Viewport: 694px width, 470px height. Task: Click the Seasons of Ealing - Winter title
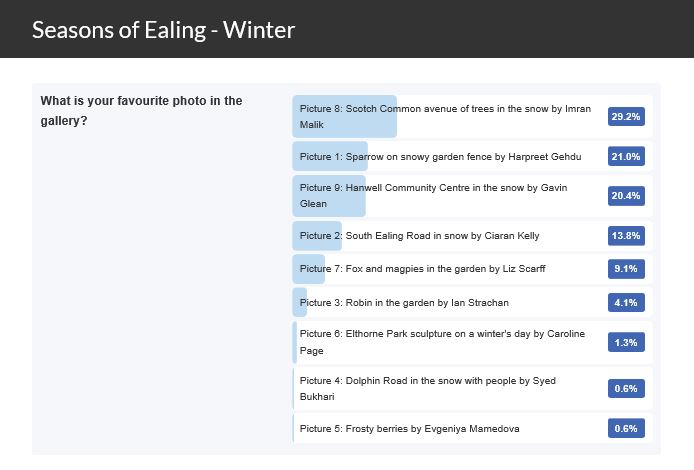coord(163,30)
